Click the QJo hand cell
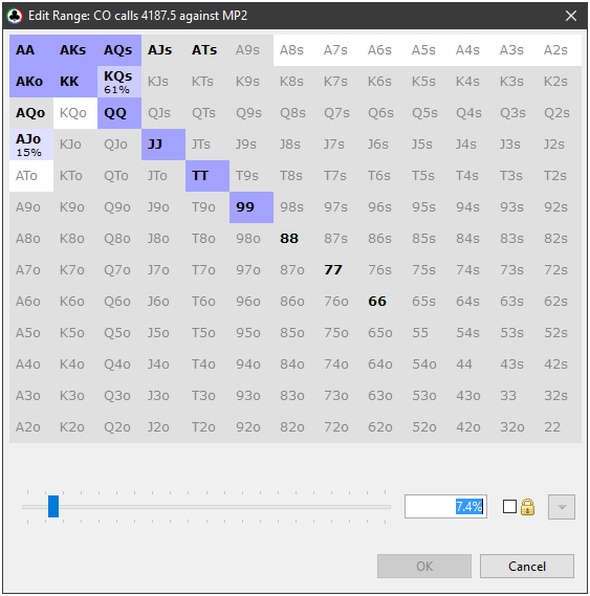Screen dimensions: 590x596 coord(119,144)
